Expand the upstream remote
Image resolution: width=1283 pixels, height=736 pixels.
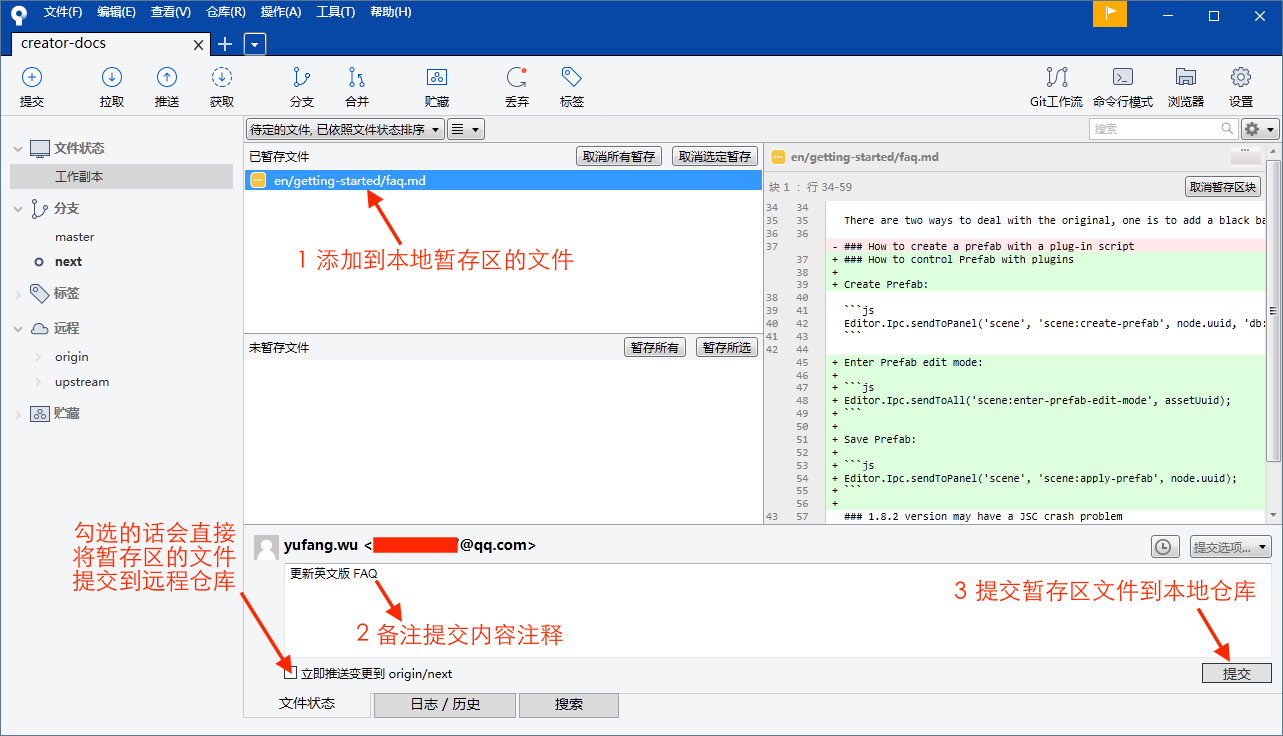(x=39, y=382)
